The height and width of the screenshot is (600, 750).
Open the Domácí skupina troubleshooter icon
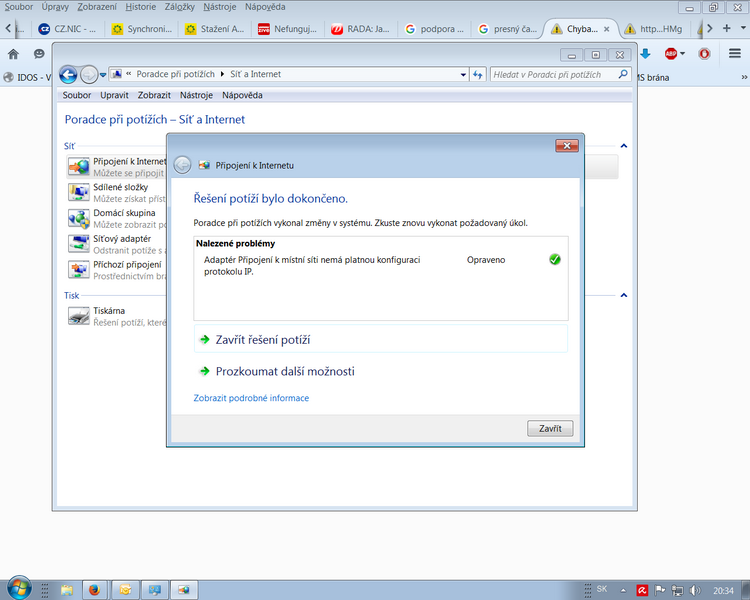tap(78, 218)
